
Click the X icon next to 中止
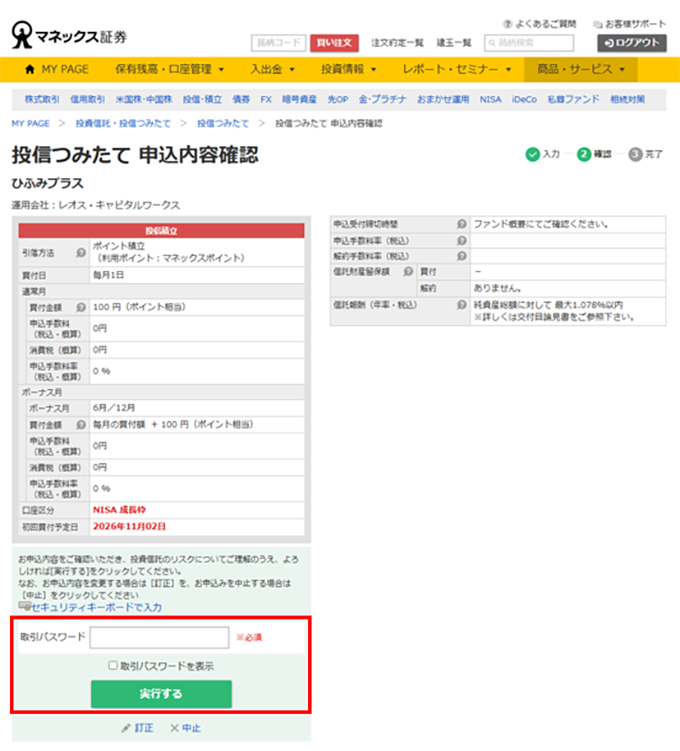pyautogui.click(x=175, y=728)
